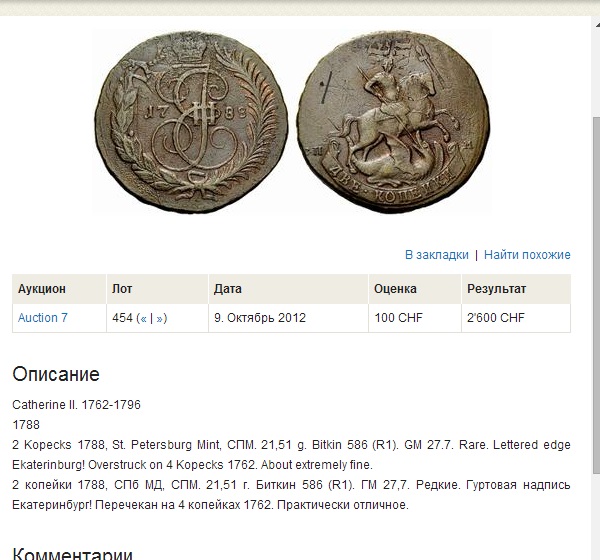Click the Catherine II. 1762-1796 text line
This screenshot has width=600, height=560.
point(77,405)
